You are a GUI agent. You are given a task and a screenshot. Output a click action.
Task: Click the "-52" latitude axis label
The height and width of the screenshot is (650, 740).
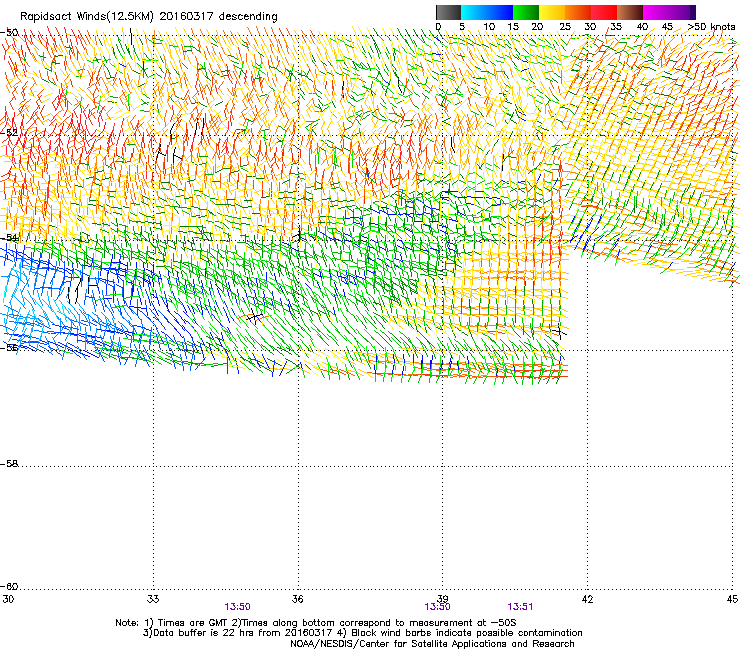coord(9,133)
